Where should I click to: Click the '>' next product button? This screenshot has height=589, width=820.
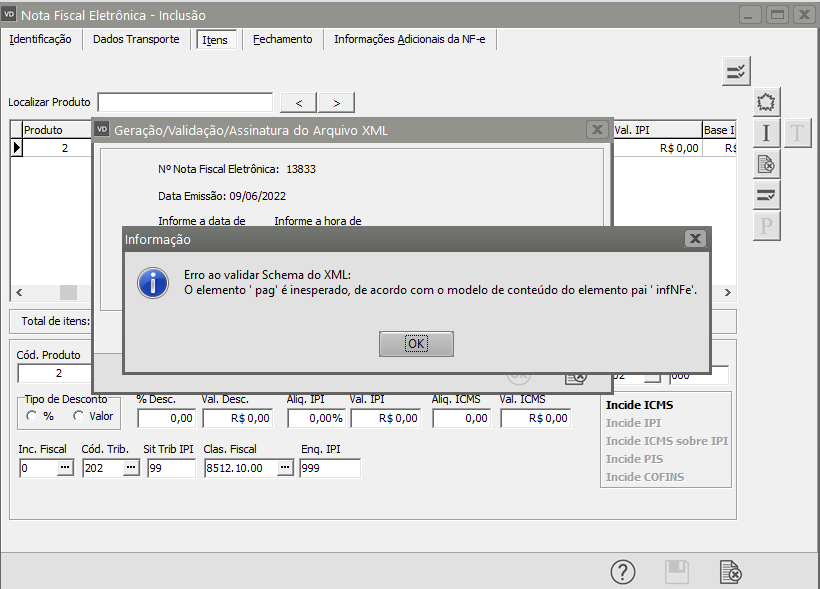(336, 102)
